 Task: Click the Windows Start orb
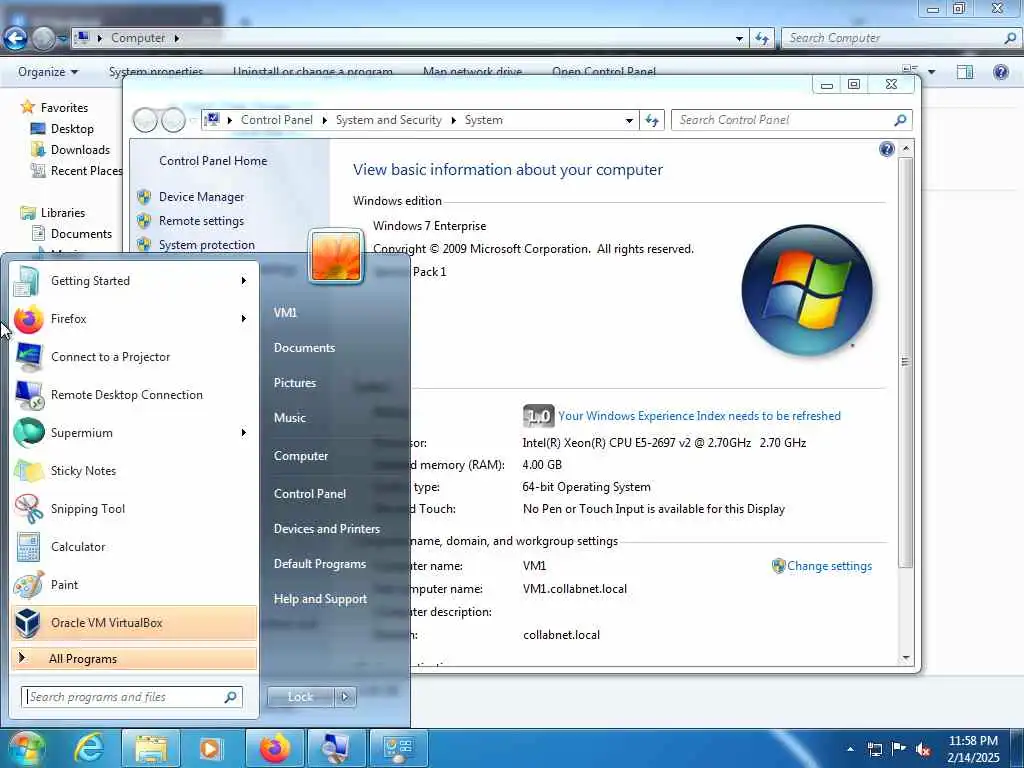25,748
